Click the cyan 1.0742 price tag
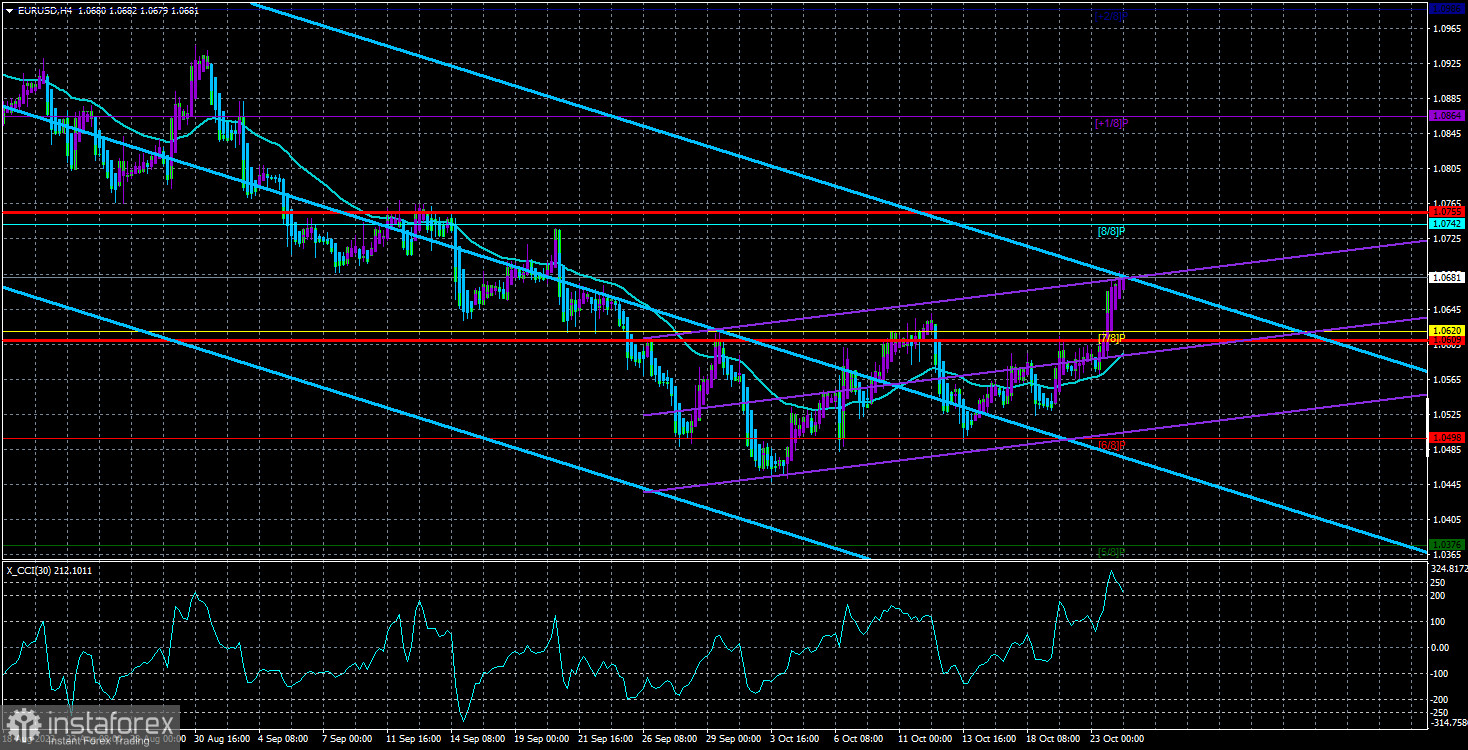 coord(1447,224)
